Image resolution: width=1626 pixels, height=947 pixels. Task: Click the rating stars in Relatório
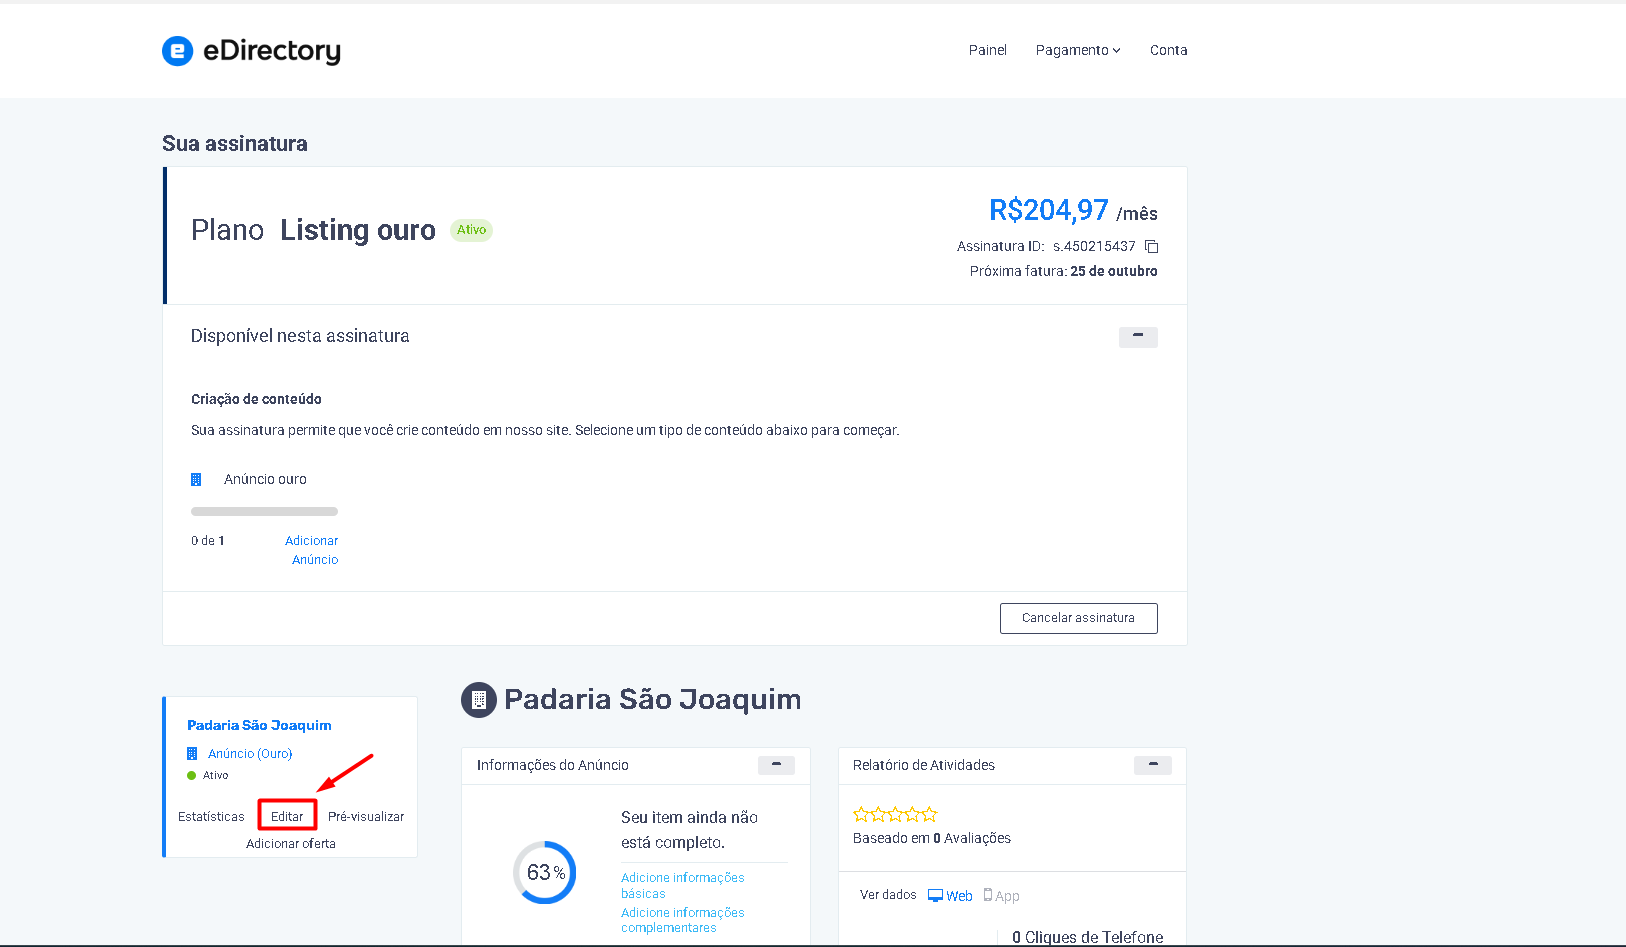[895, 814]
